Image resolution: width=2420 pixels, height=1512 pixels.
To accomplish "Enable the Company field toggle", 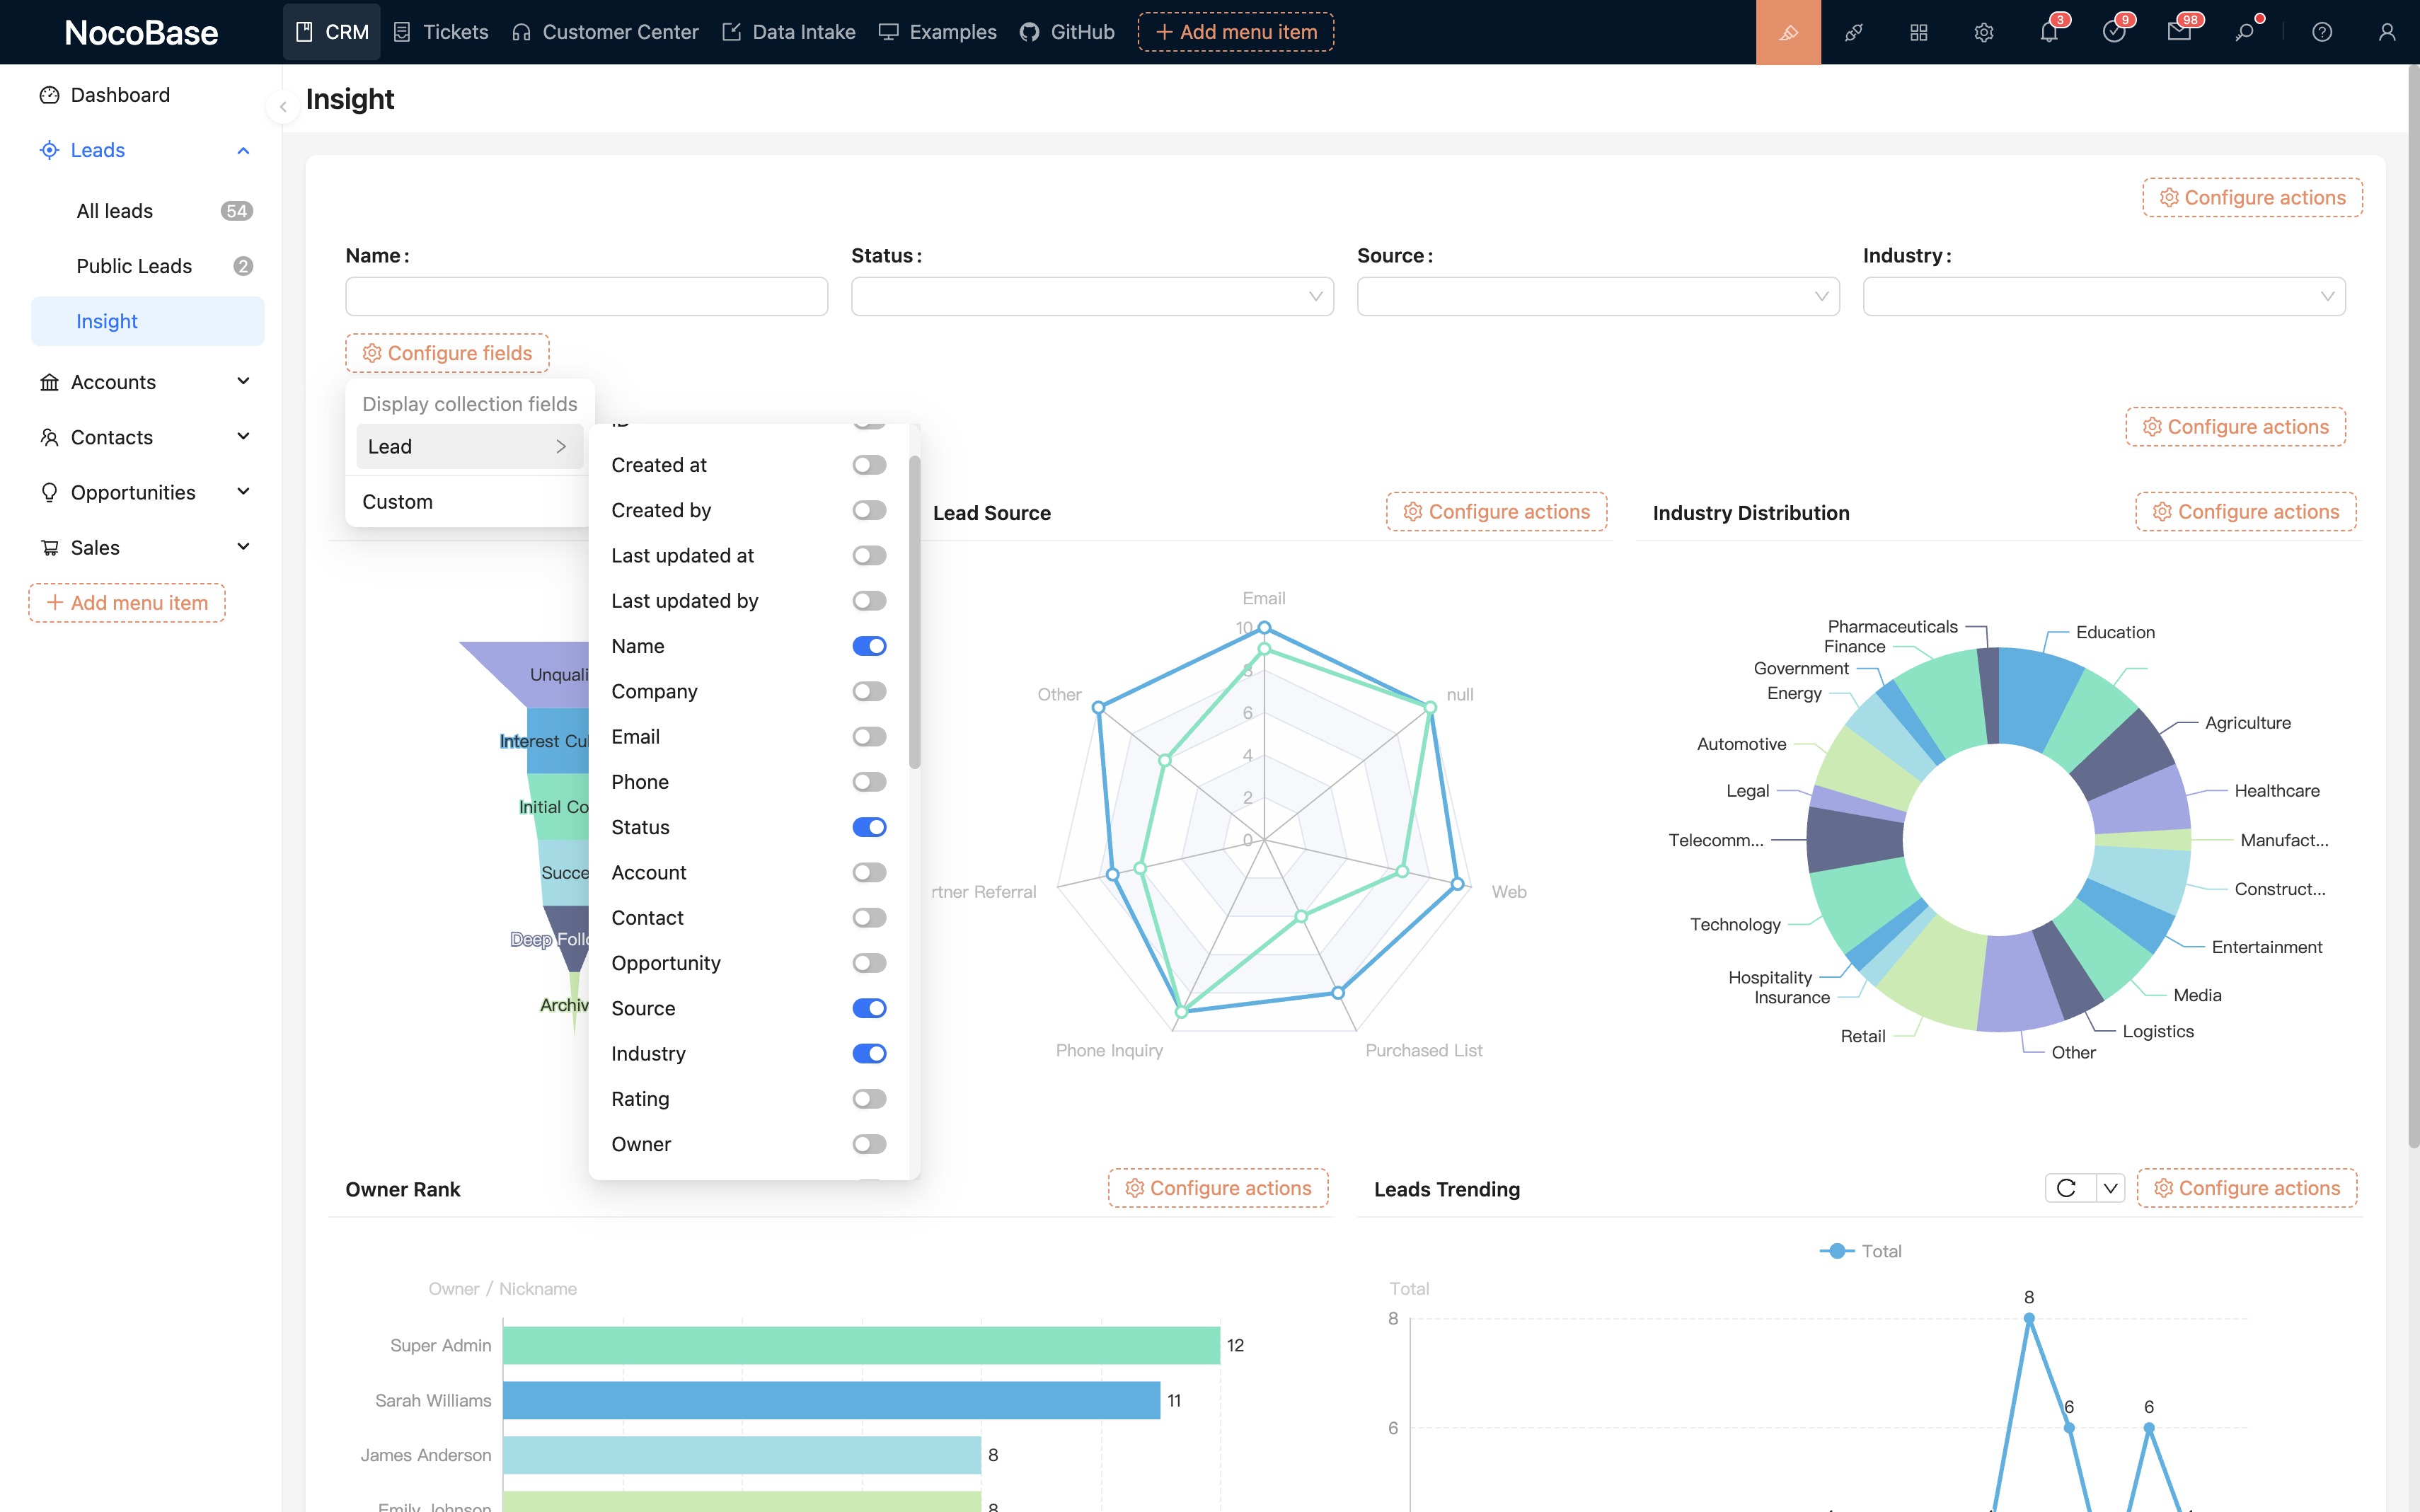I will pyautogui.click(x=869, y=691).
